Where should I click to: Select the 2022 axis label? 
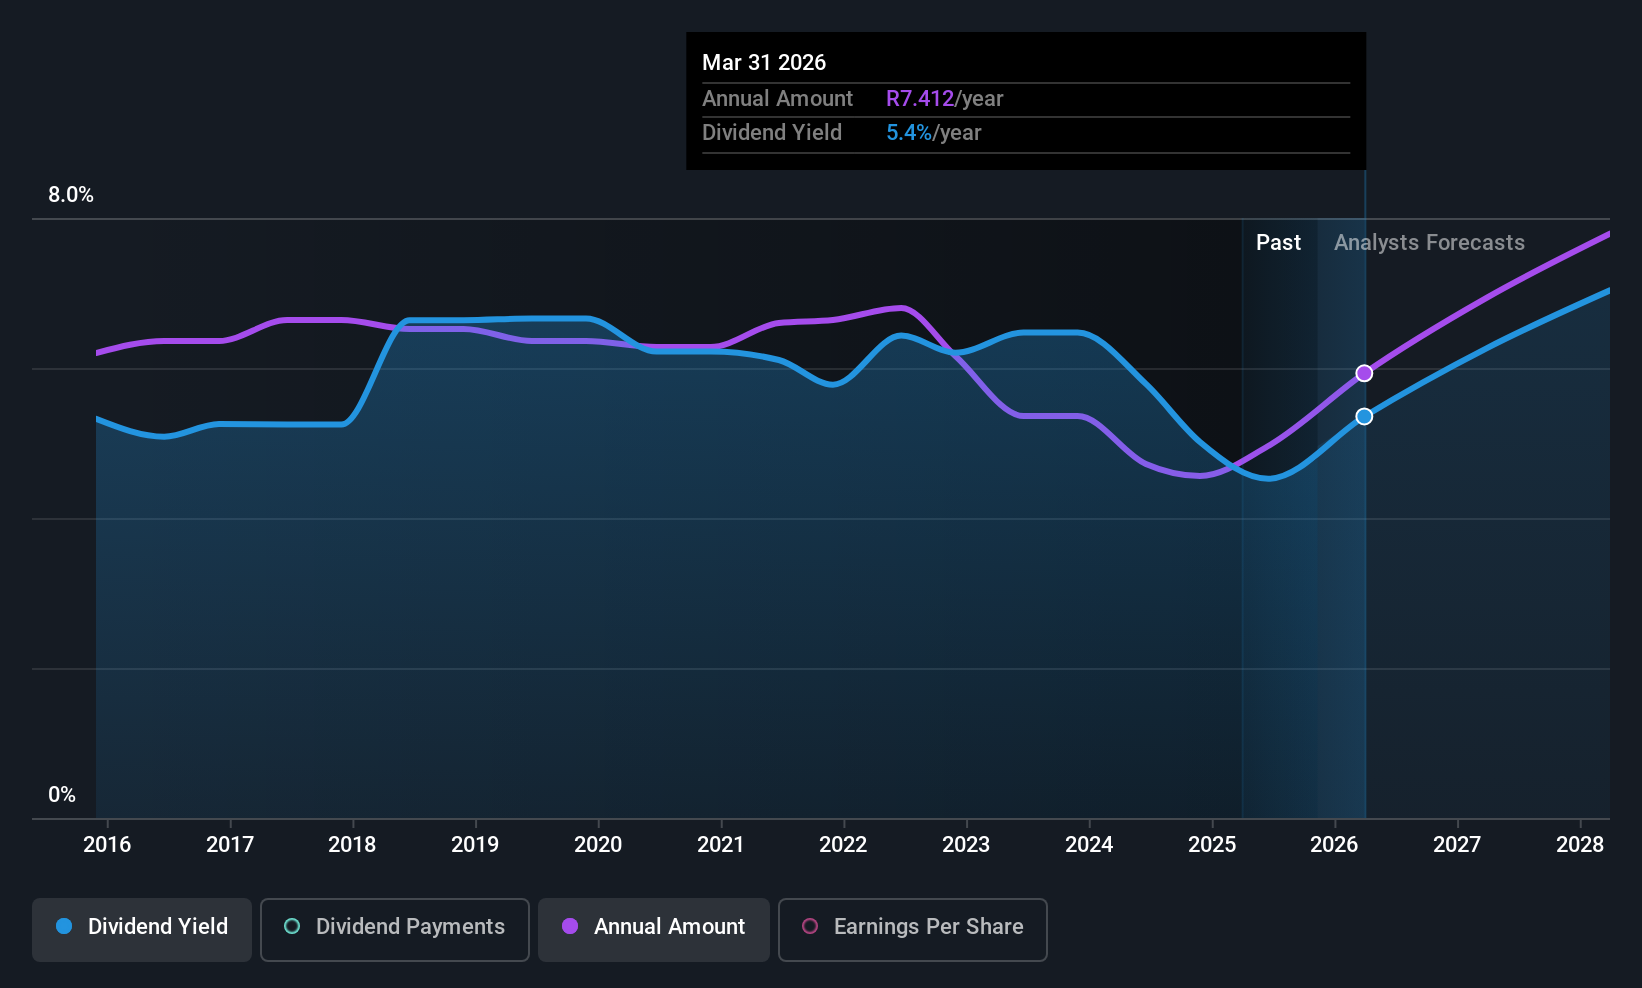843,845
